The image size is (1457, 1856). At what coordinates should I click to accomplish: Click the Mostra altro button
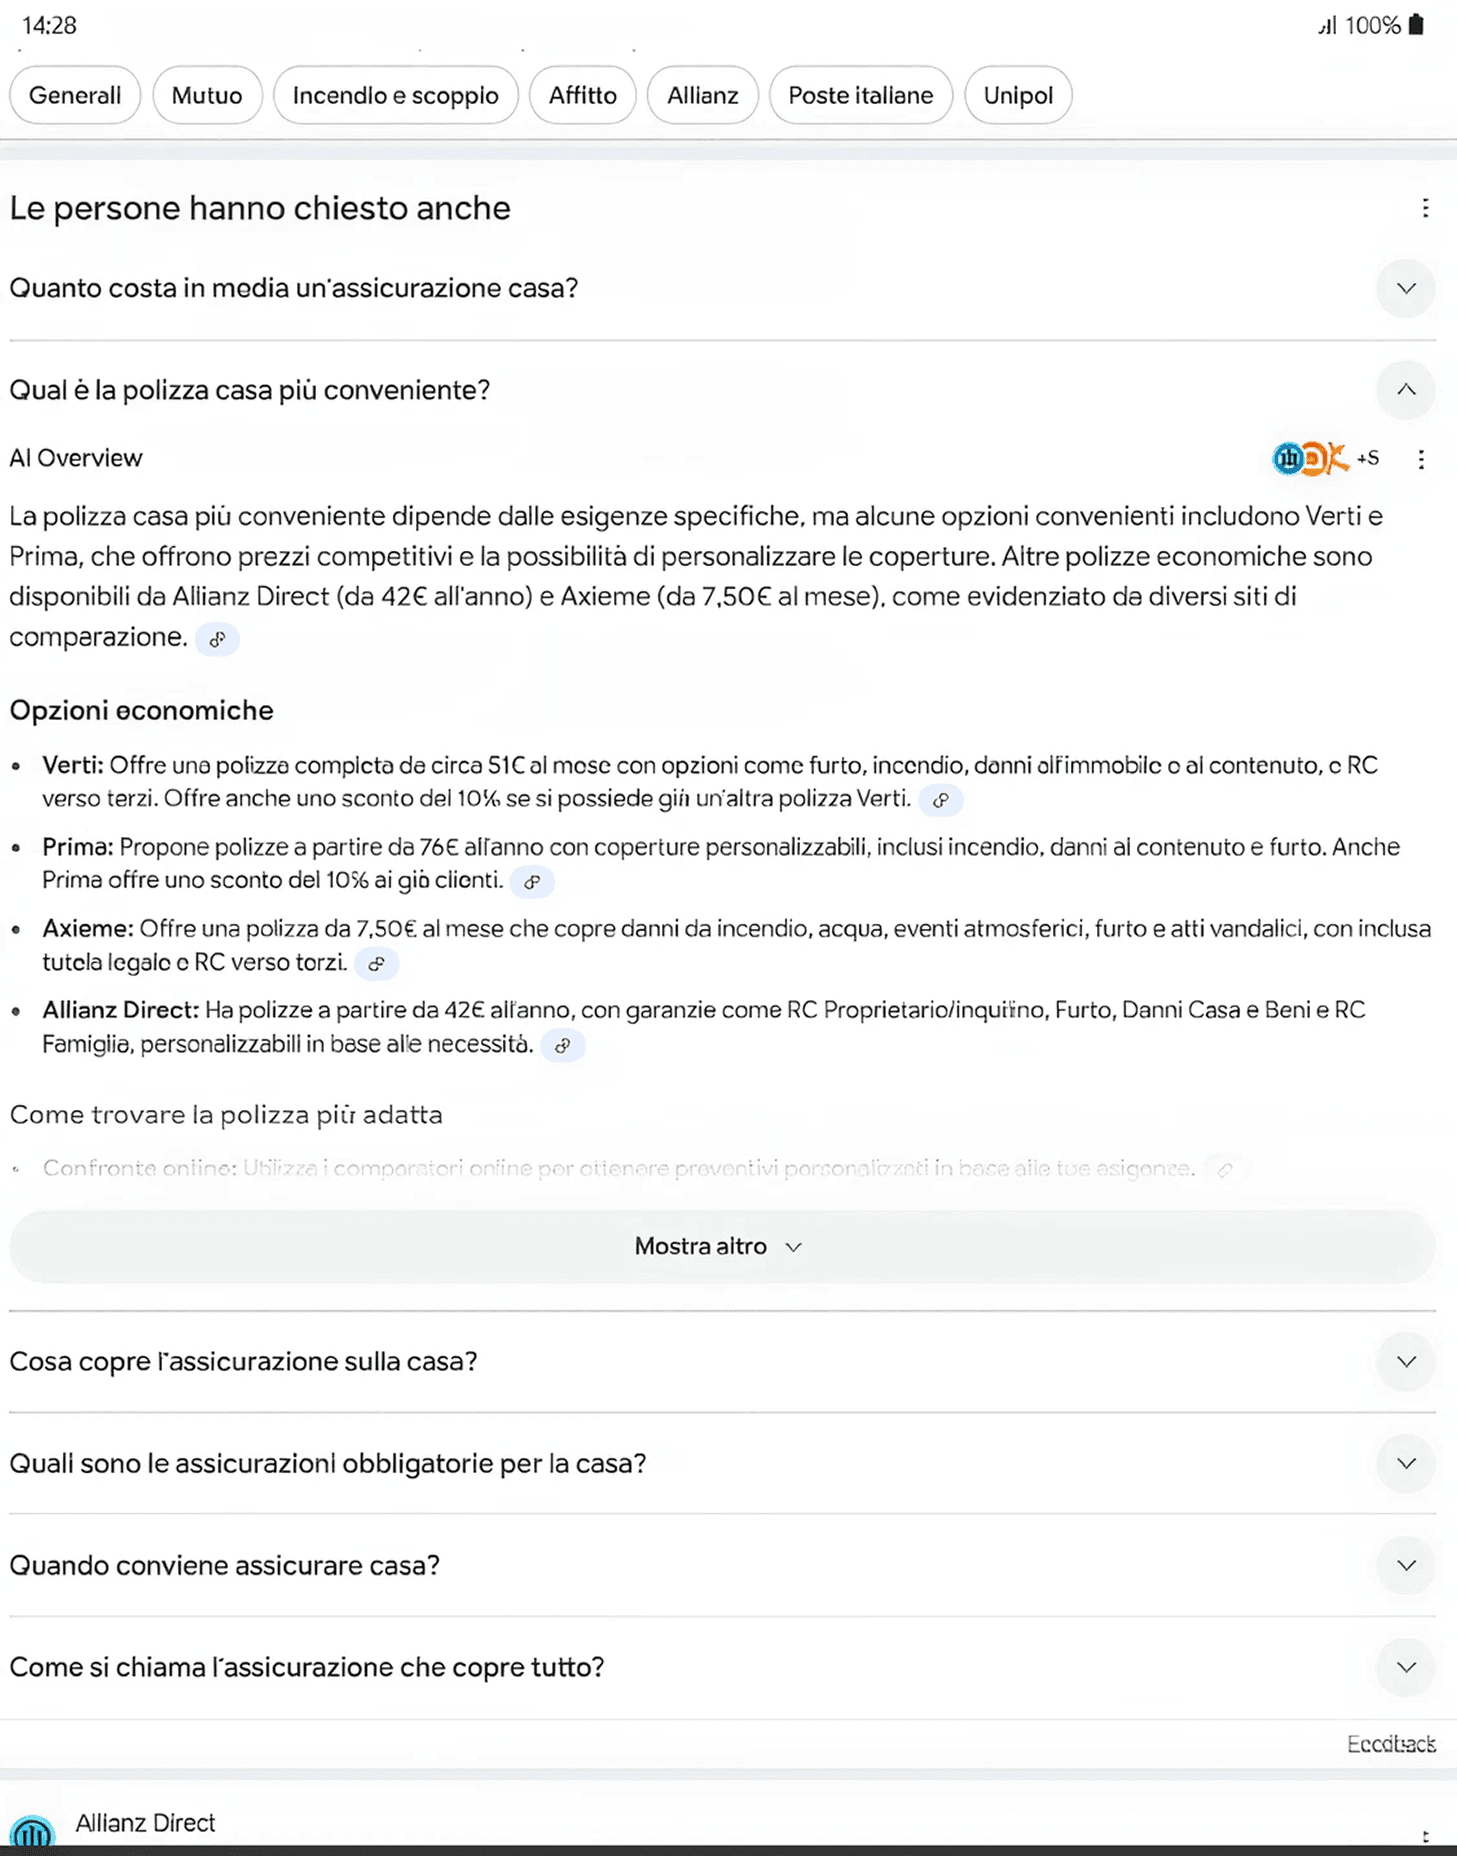pos(720,1247)
